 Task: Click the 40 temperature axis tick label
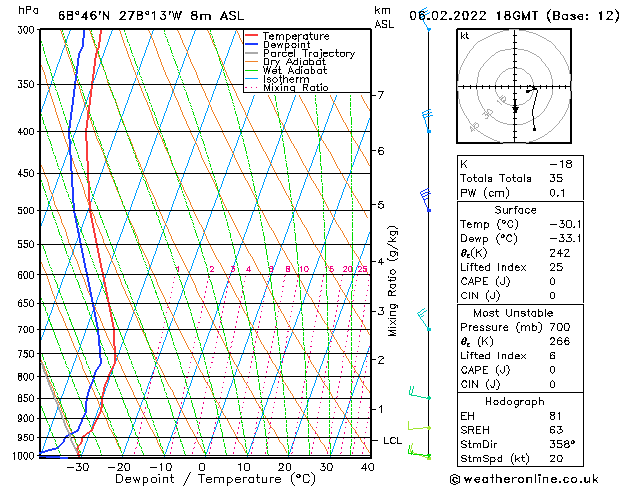click(x=367, y=467)
